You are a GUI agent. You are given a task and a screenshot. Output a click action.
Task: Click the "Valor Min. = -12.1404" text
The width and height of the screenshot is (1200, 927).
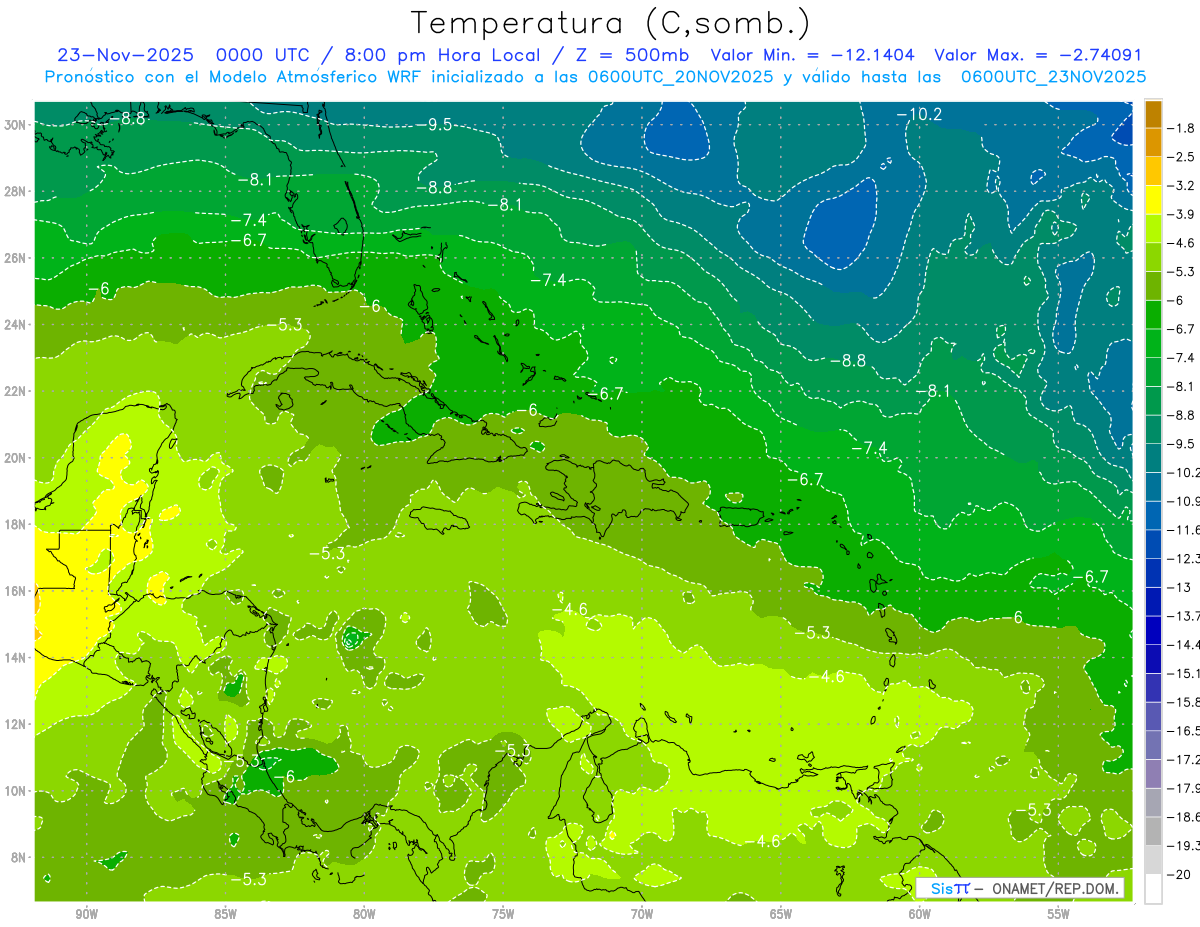[x=813, y=55]
